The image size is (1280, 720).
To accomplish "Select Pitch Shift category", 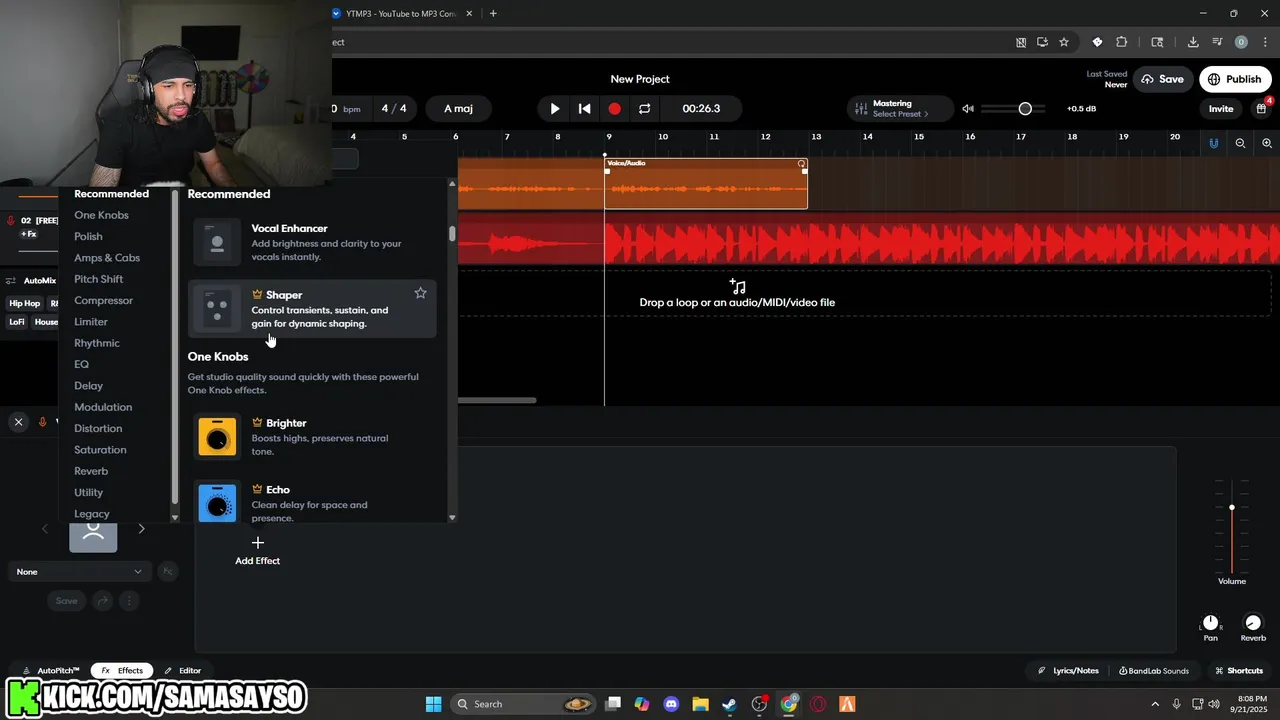I will [99, 279].
